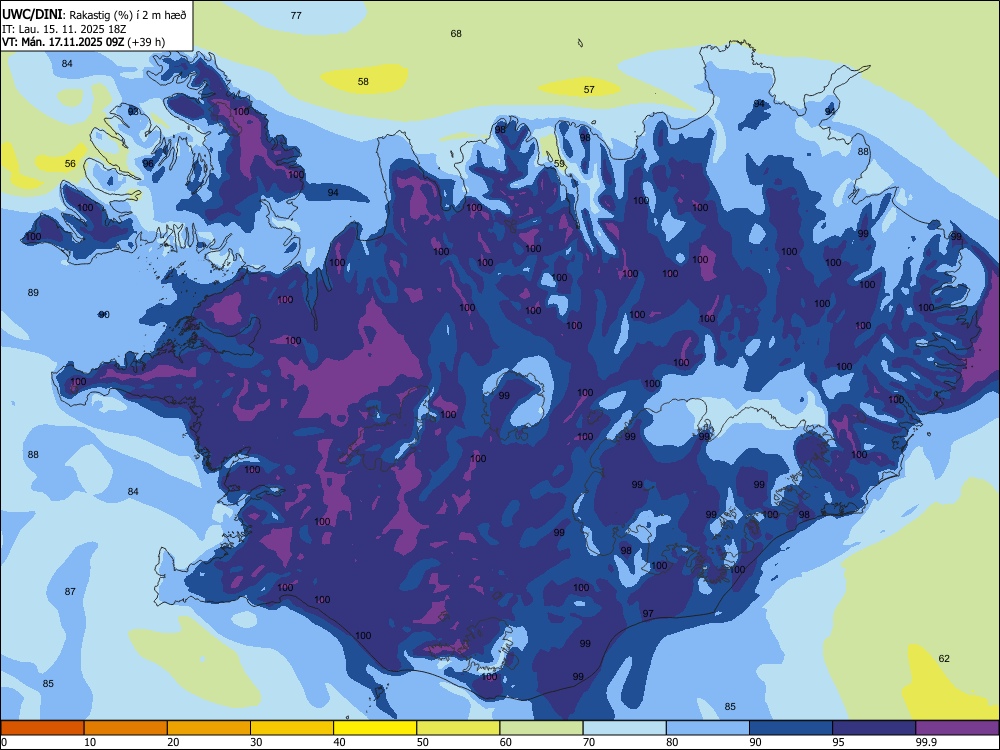The height and width of the screenshot is (750, 1000).
Task: Pick the 95–99.9 navy legend swatch
Action: (x=874, y=728)
